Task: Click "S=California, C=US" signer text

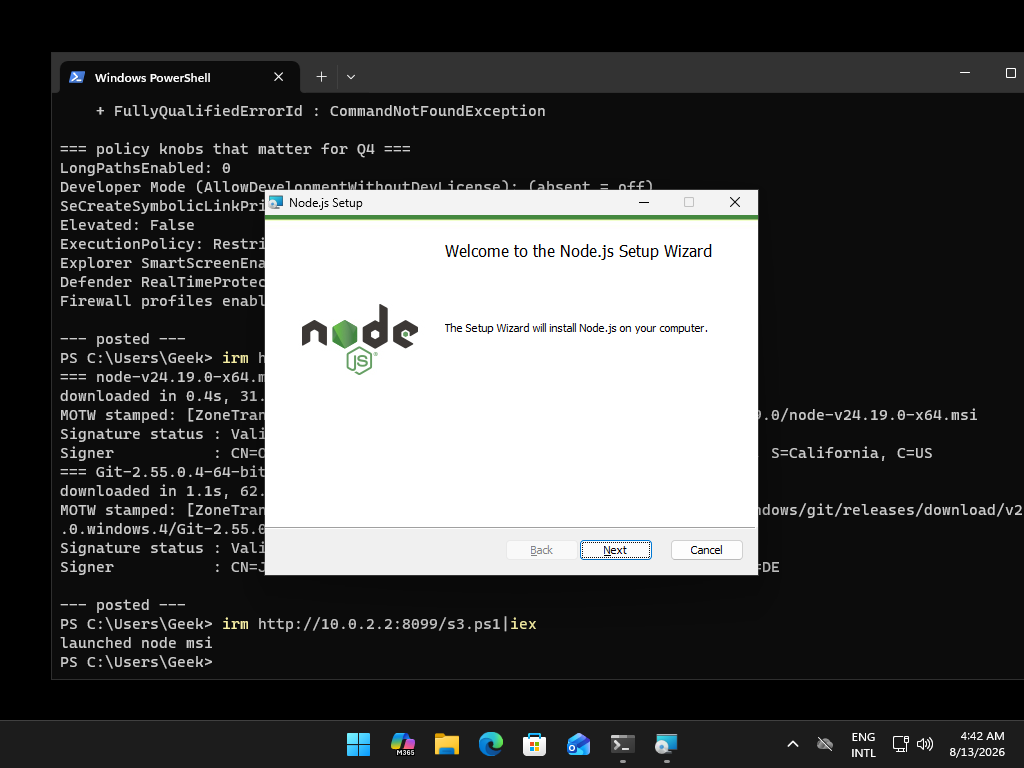Action: click(852, 453)
